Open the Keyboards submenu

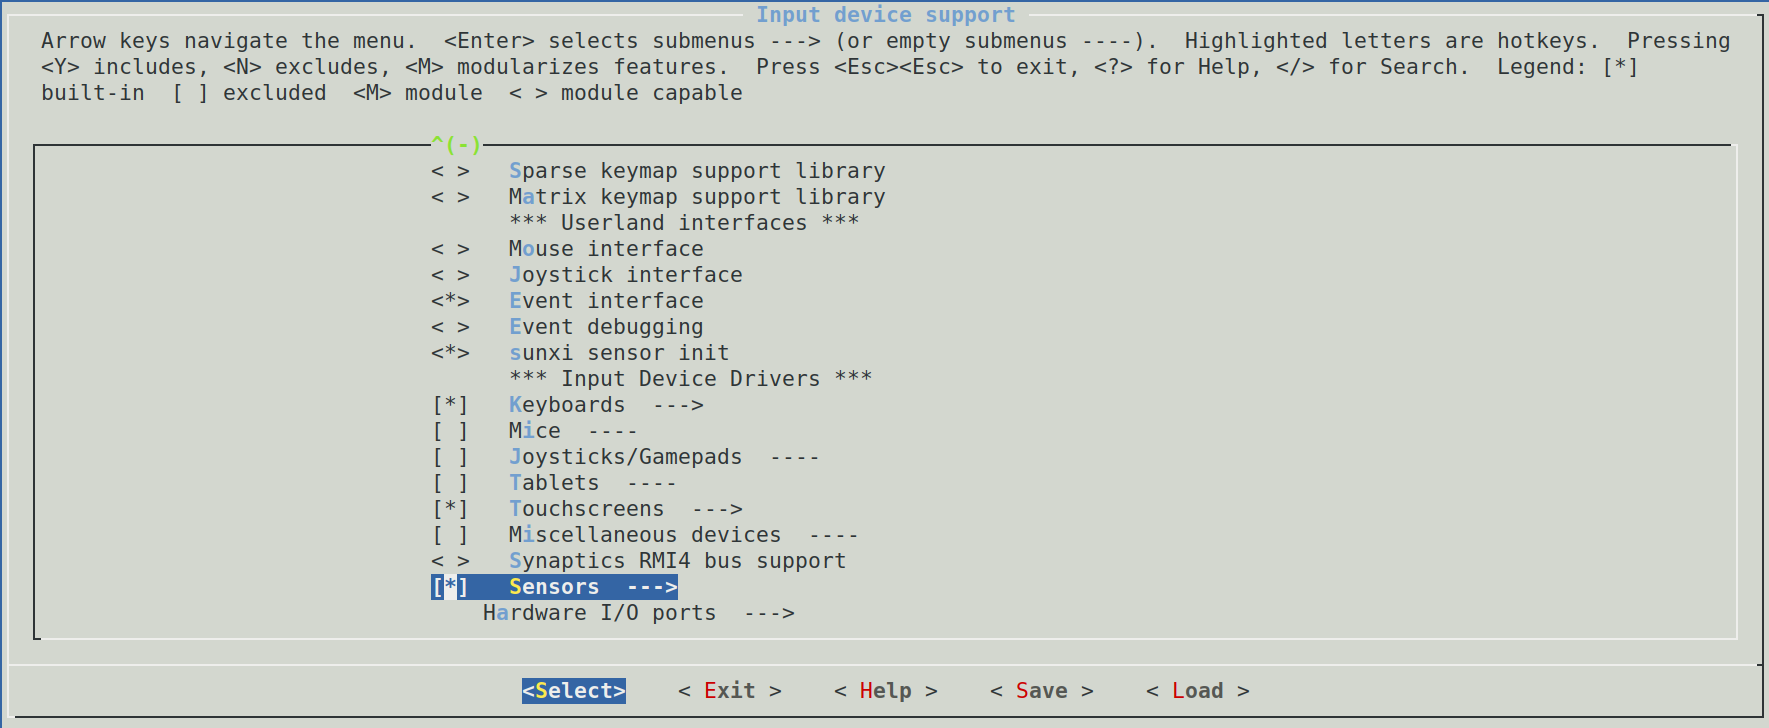tap(606, 405)
